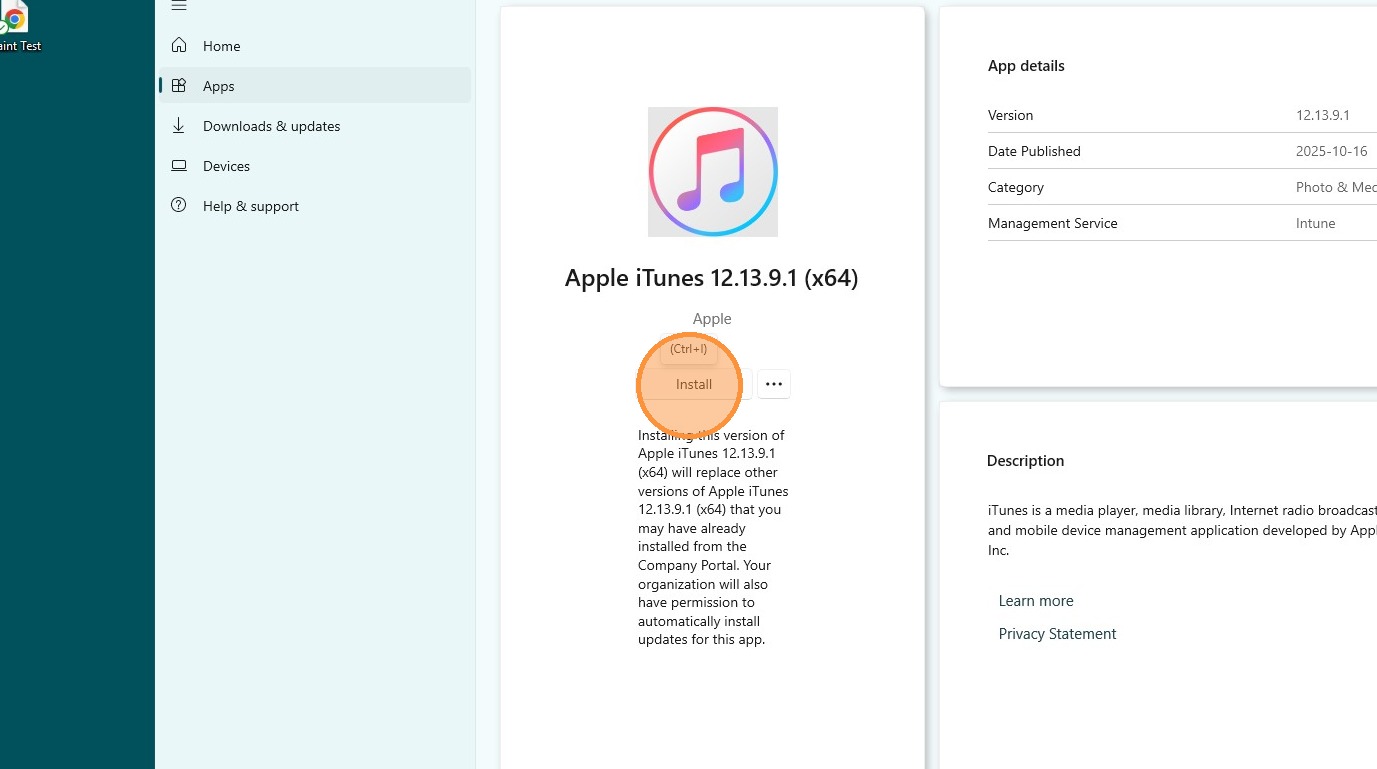This screenshot has height=769, width=1377.
Task: Click the 'Version' label in App details
Action: [1010, 115]
